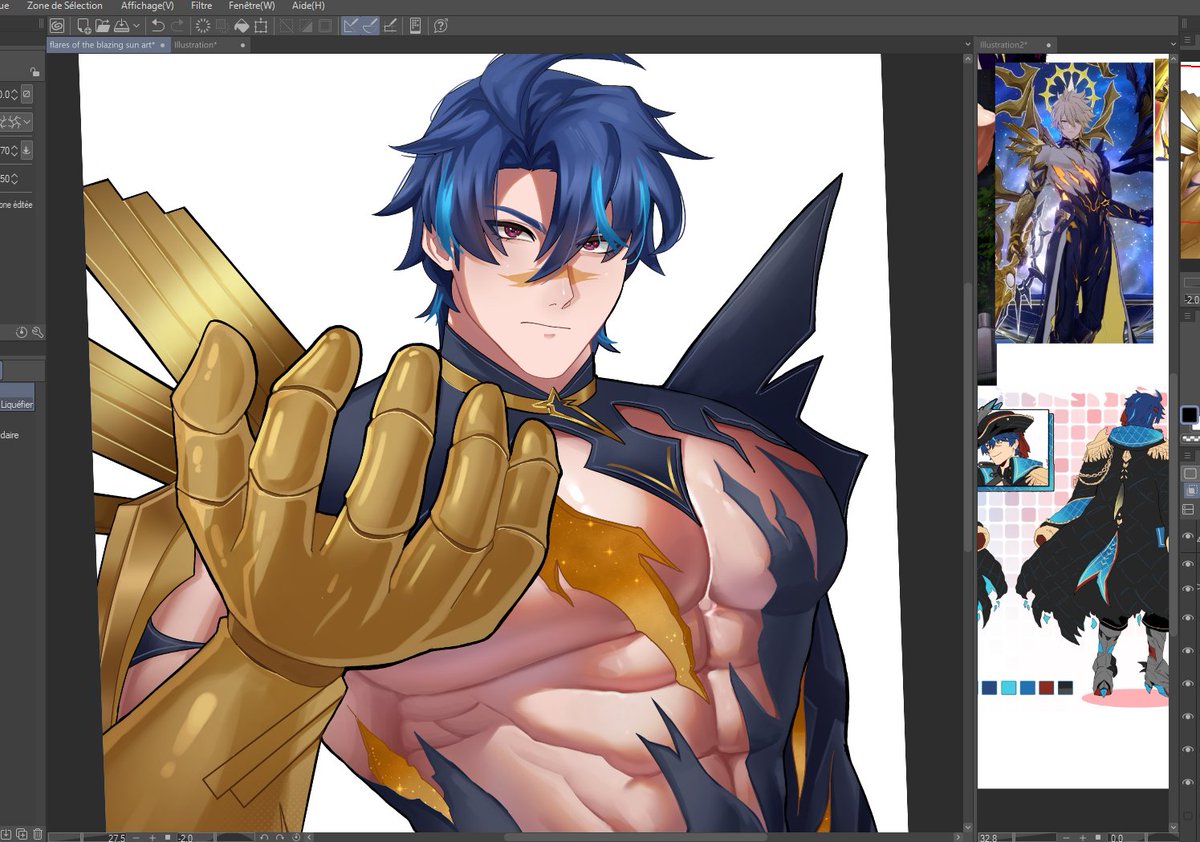Click the pirate character portrait in reference sheet

[1013, 449]
